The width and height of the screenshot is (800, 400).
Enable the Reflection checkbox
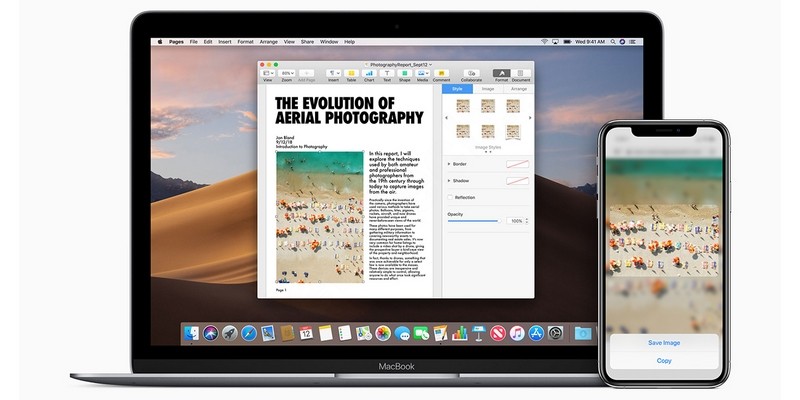click(450, 197)
